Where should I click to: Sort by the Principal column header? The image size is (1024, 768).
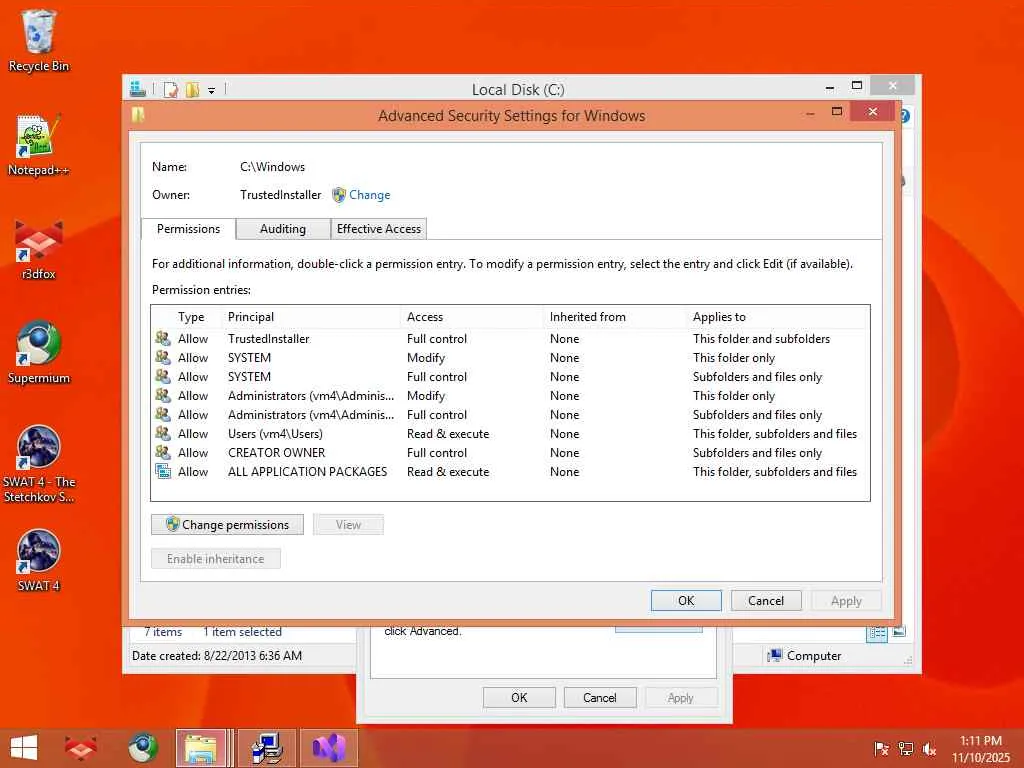coord(311,317)
